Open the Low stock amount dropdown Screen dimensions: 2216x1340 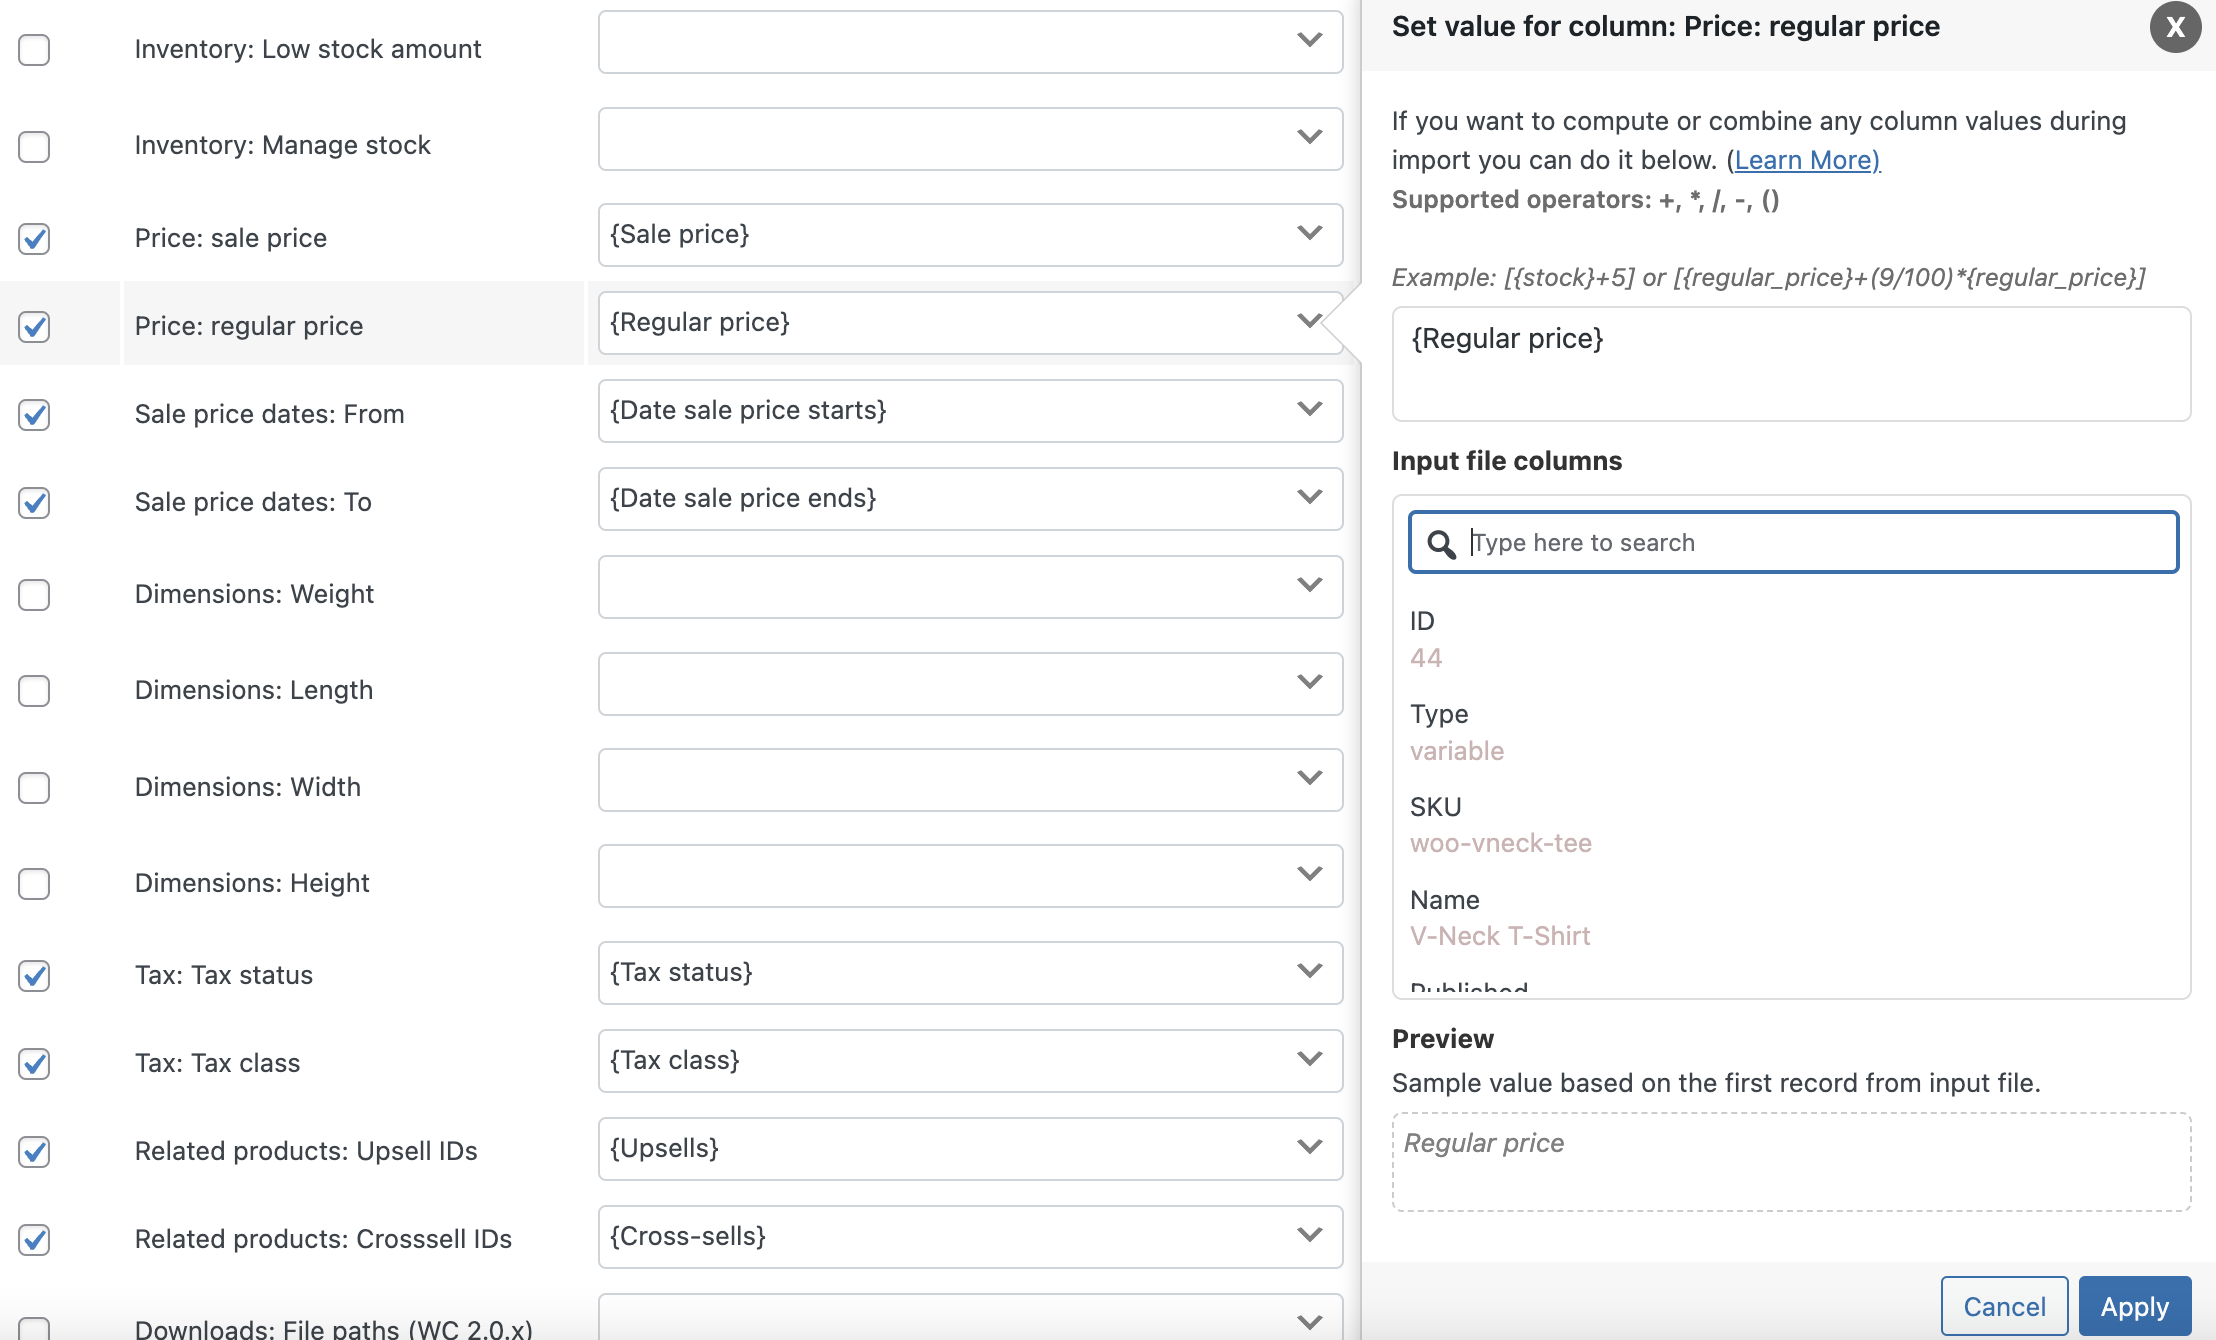970,42
